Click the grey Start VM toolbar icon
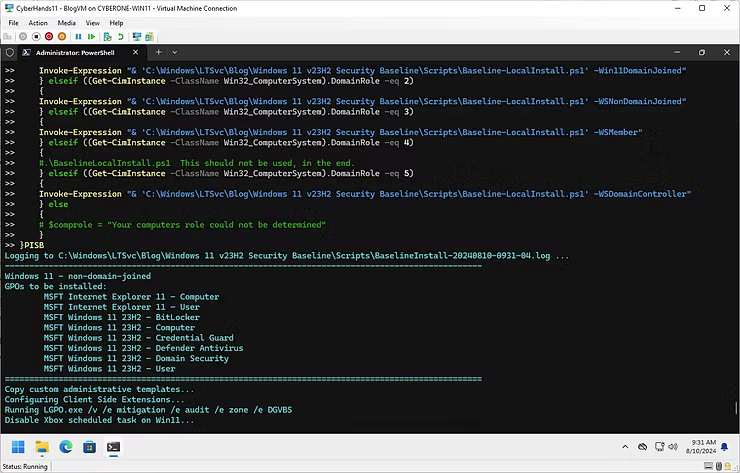The width and height of the screenshot is (740, 473). pyautogui.click(x=23, y=36)
